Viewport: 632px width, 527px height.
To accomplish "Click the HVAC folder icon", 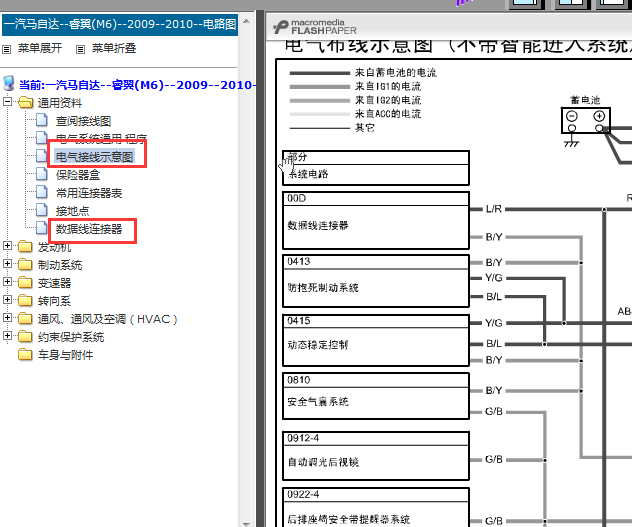I will (x=25, y=319).
